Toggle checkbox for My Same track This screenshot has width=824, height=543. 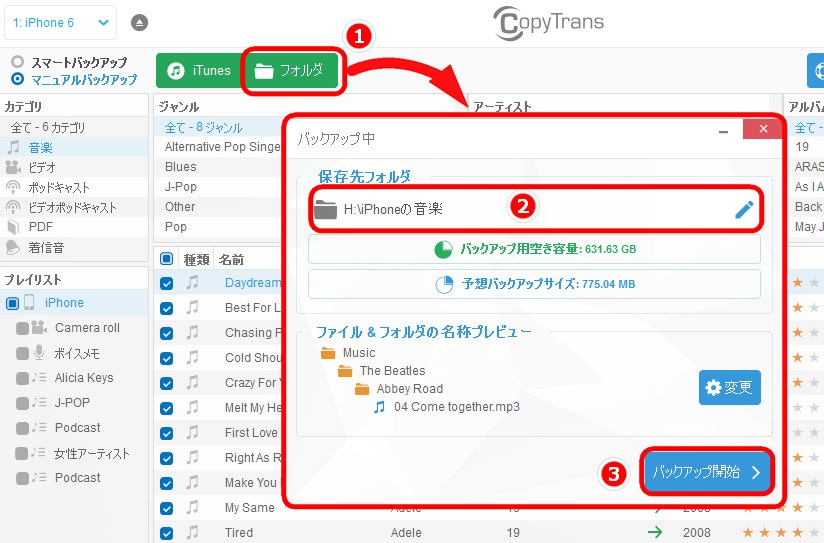coord(167,508)
